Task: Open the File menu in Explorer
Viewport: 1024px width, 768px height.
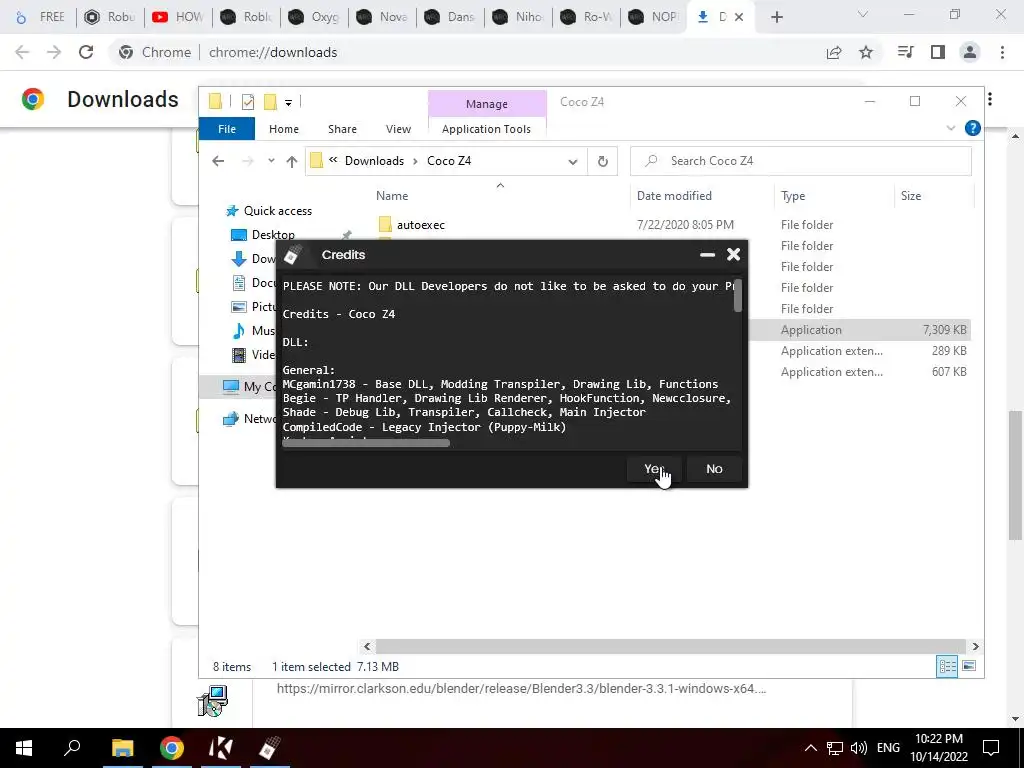Action: coord(227,129)
